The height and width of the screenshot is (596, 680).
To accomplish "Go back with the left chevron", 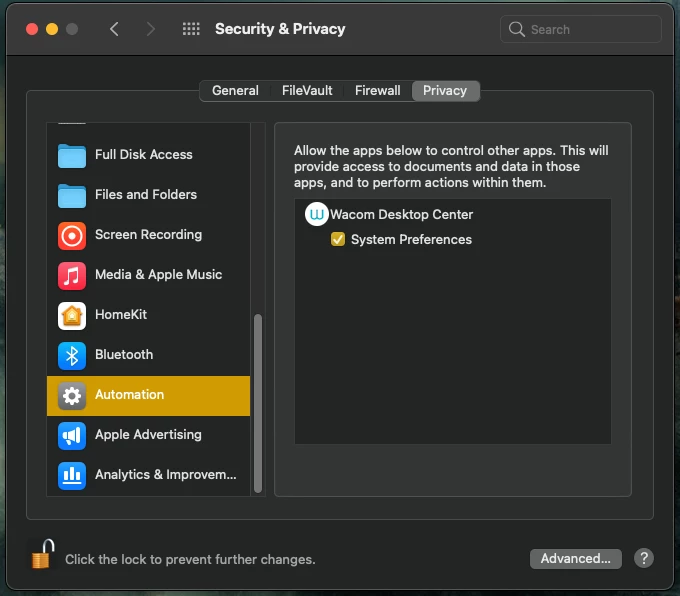I will pos(114,29).
